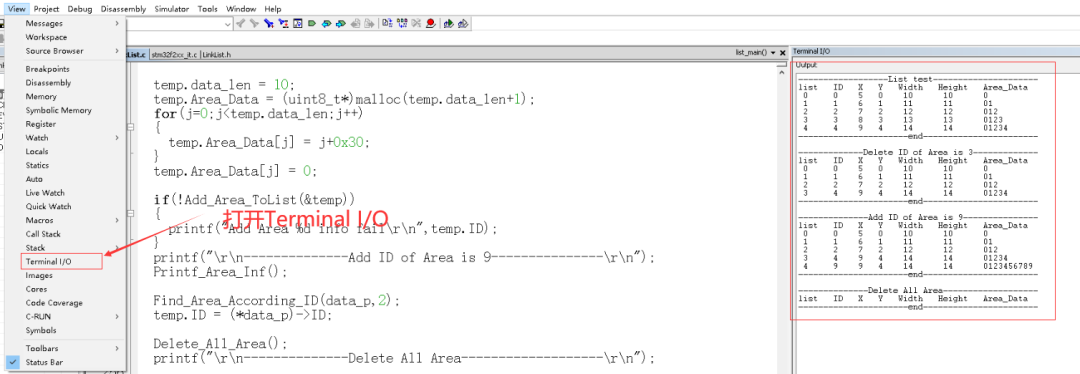Screen dimensions: 1080x374
Task: Click the Navigate Back blue arrow icon
Action: click(326, 23)
